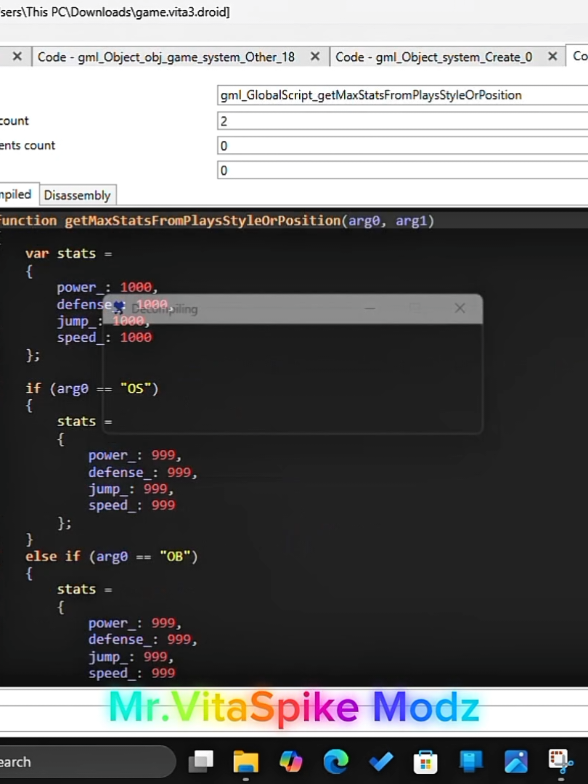
Task: Switch to the Disassembly view tab
Action: [x=78, y=195]
